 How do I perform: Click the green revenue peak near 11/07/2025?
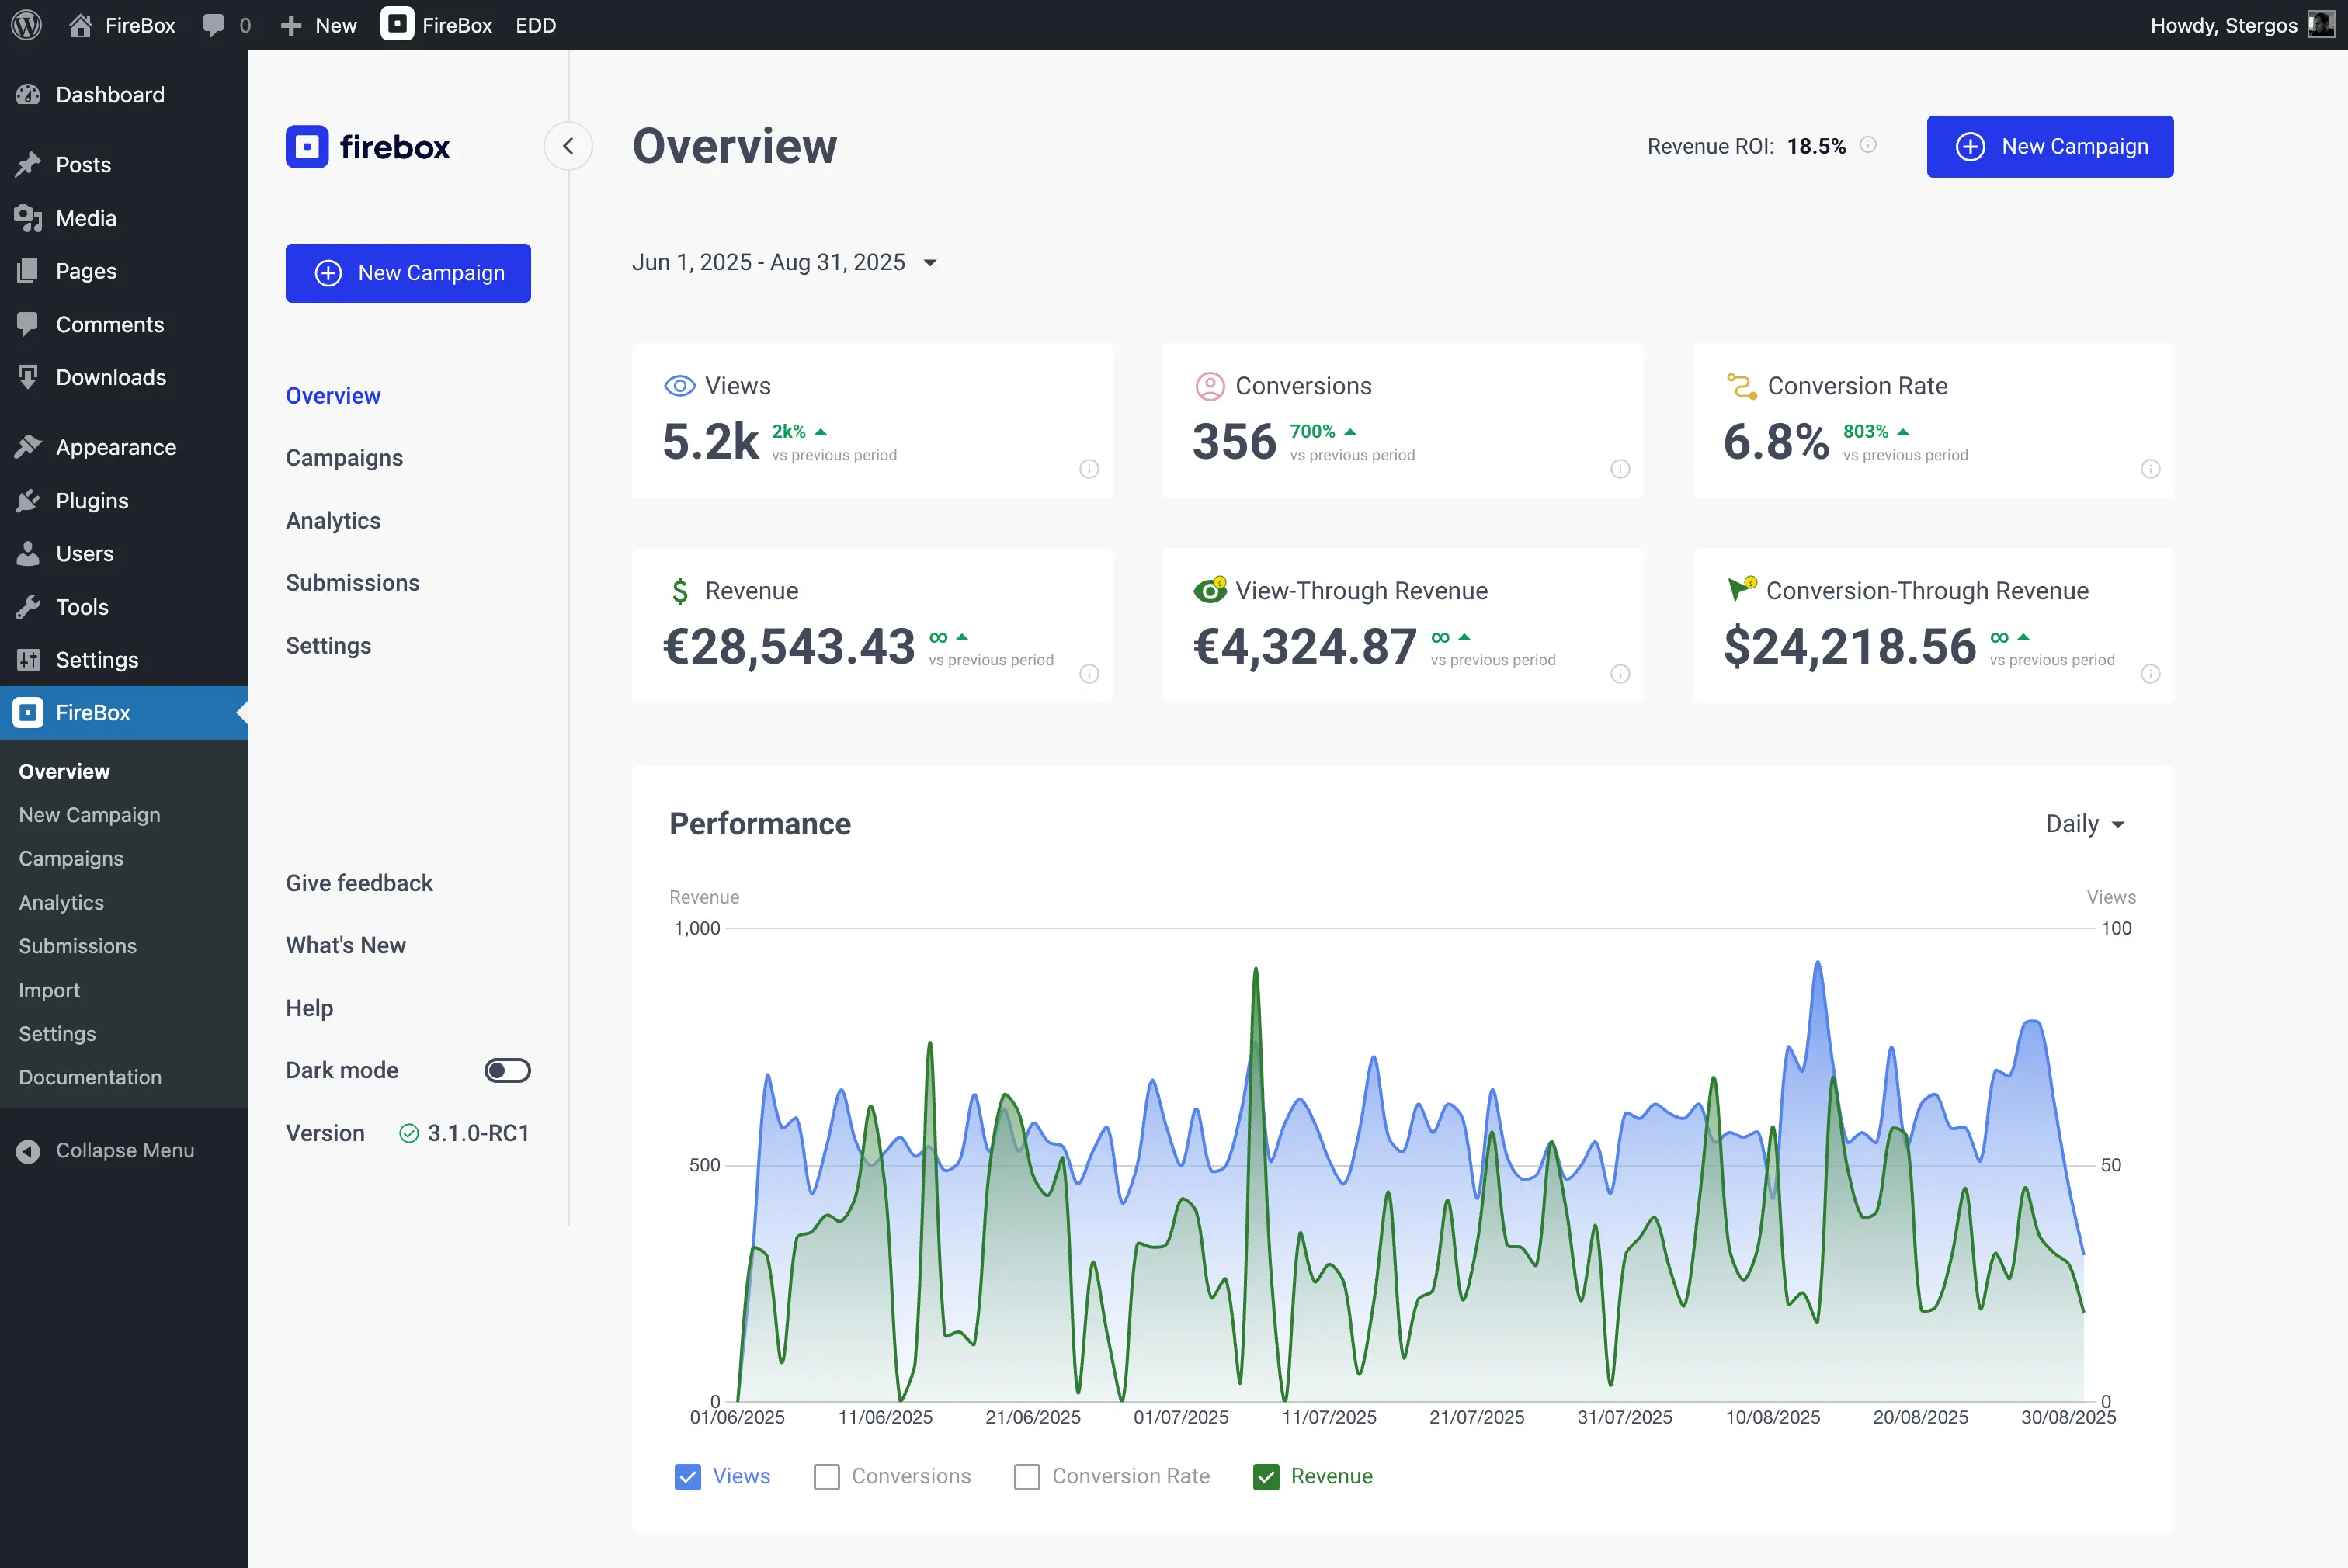click(1255, 970)
